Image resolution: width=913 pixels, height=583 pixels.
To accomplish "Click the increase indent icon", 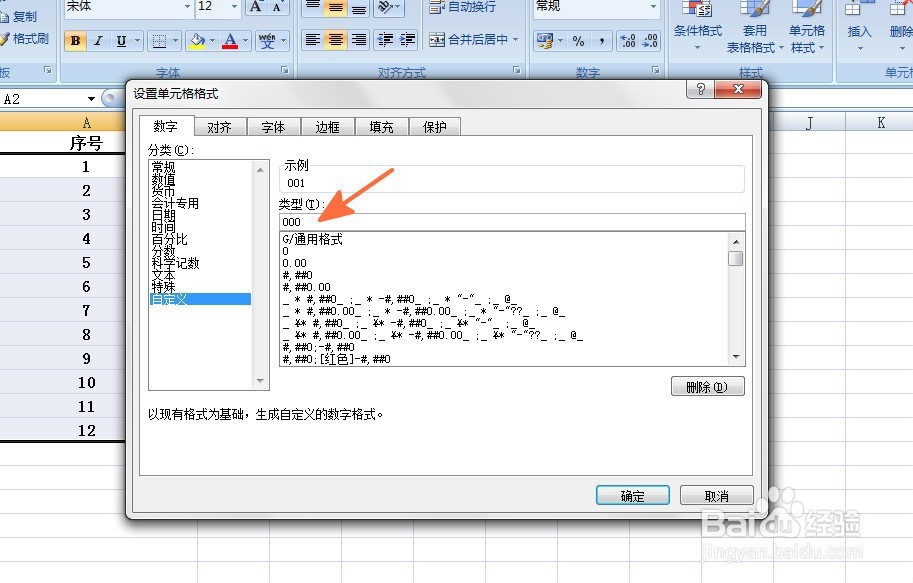I will [x=407, y=40].
